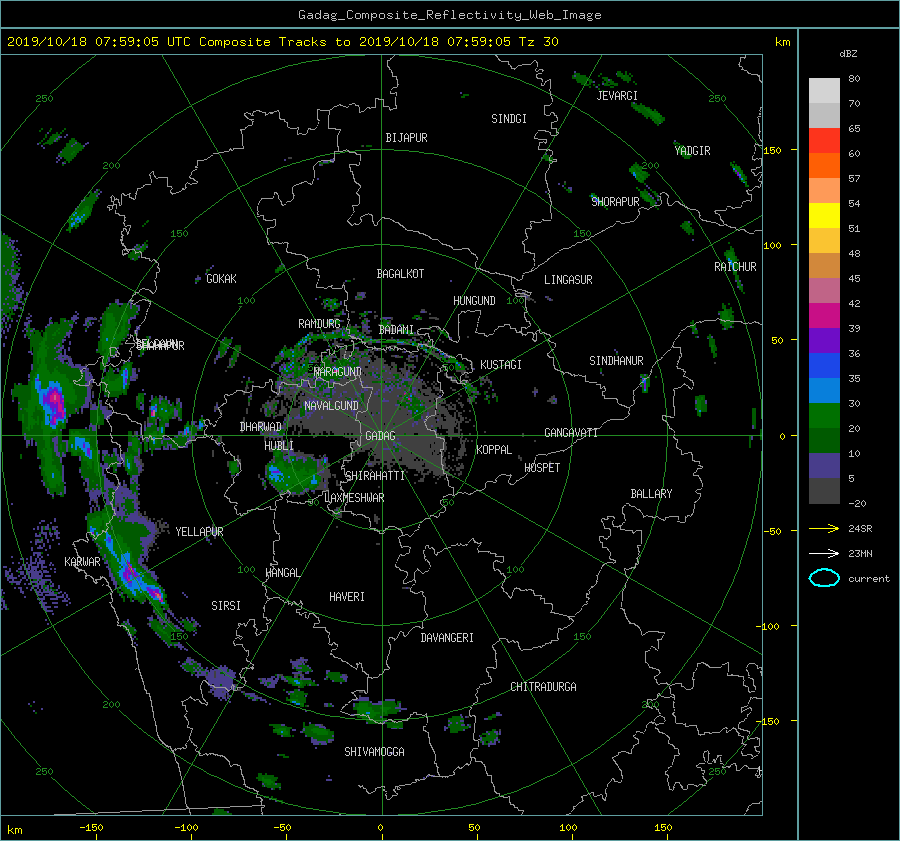Choose the dark gray -20 dBZ swatch
The width and height of the screenshot is (900, 841).
tap(824, 491)
